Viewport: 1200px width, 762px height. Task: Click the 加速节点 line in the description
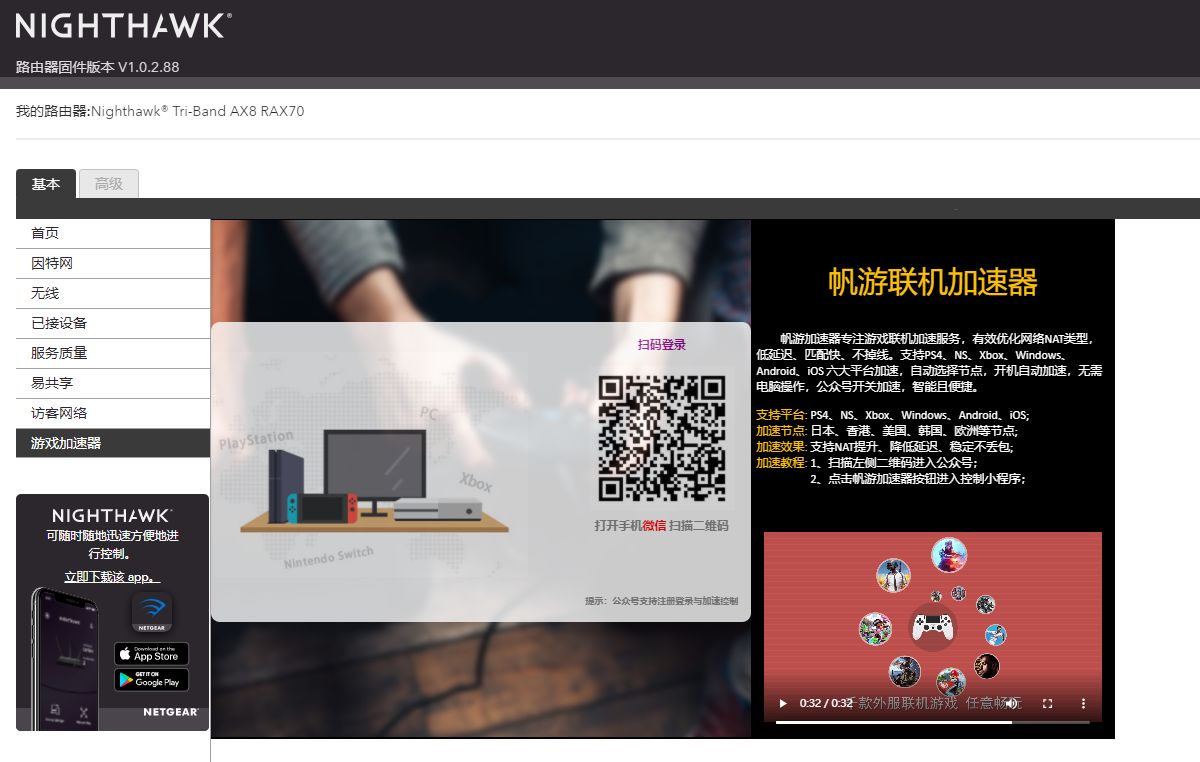pyautogui.click(x=887, y=431)
